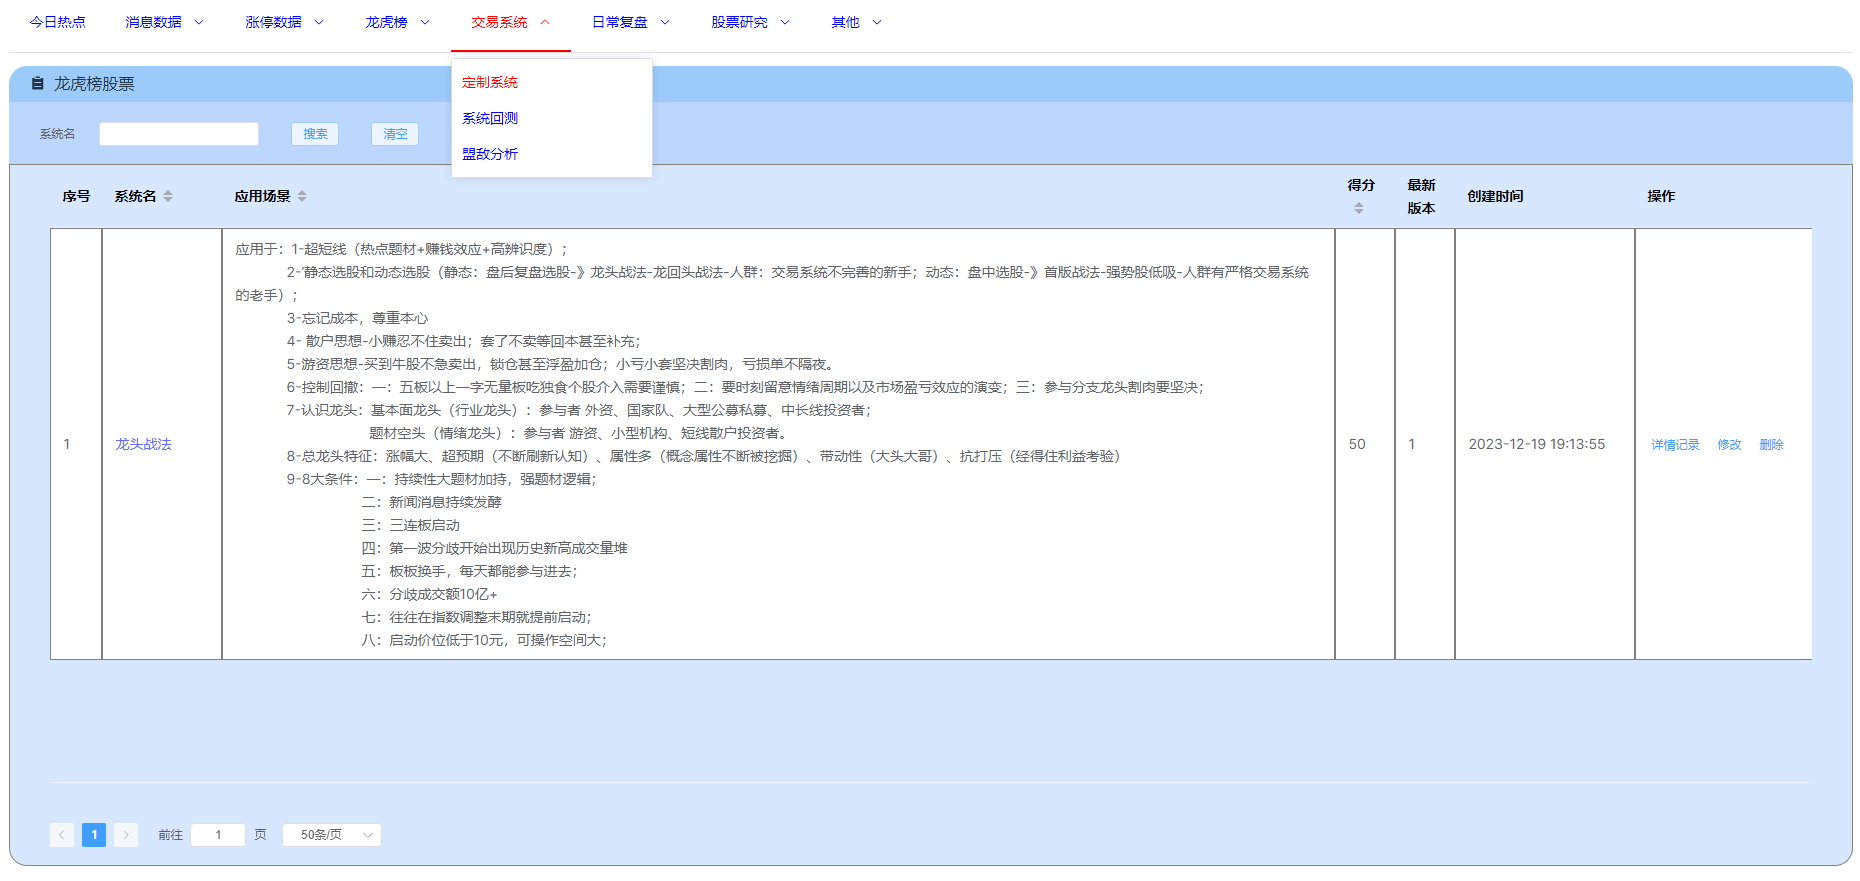The image size is (1860, 881).
Task: Go to next page arrow
Action: point(126,835)
